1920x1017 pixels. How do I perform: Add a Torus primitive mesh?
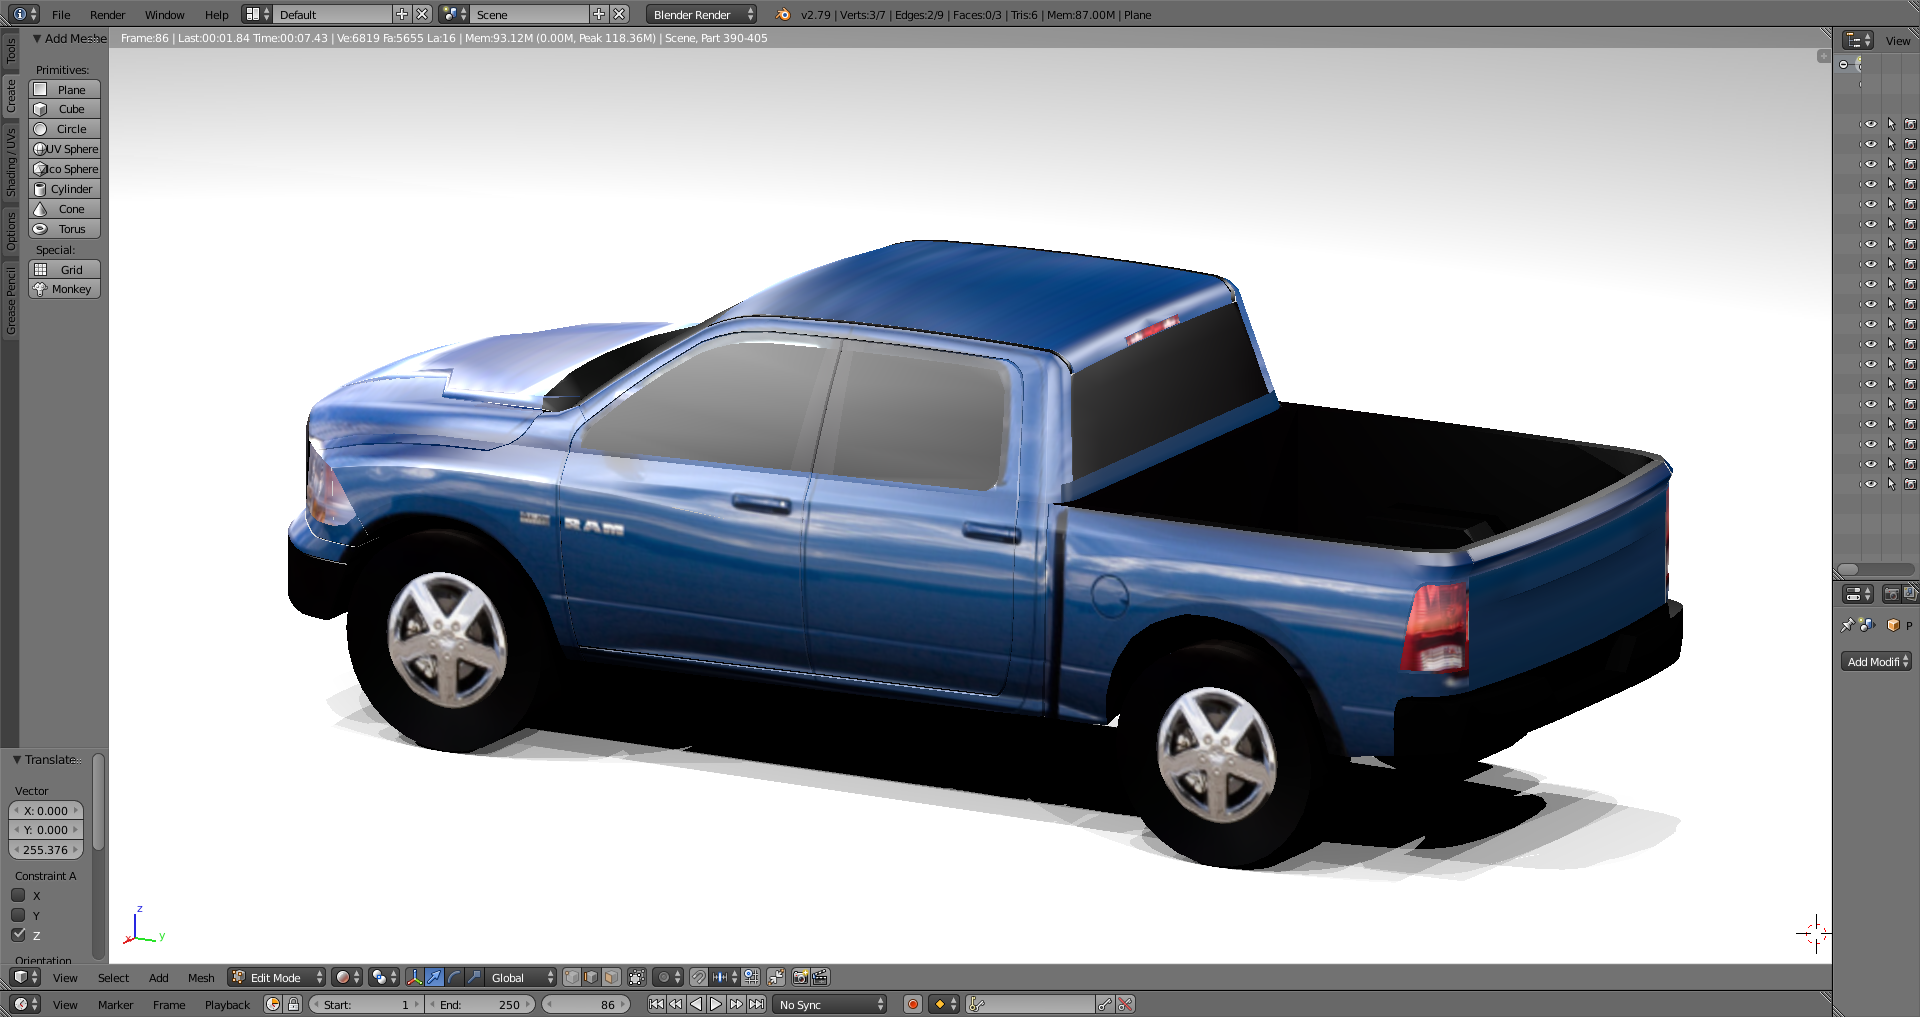pos(65,229)
